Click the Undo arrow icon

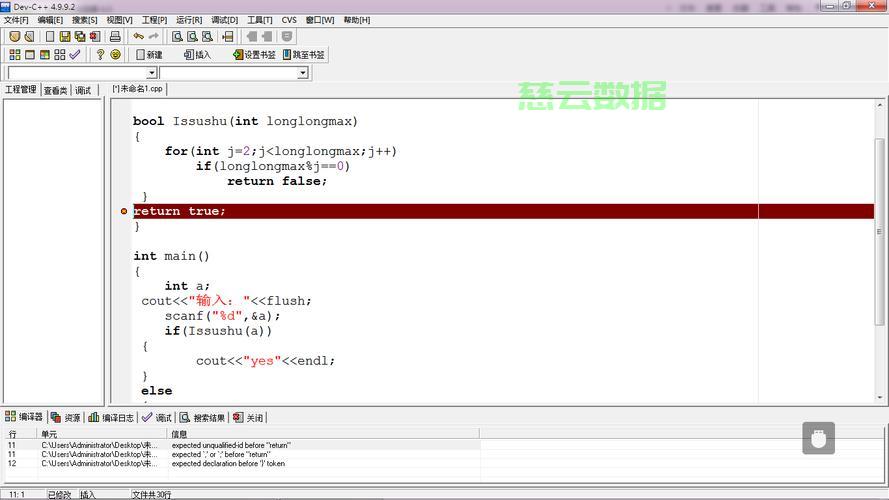139,37
